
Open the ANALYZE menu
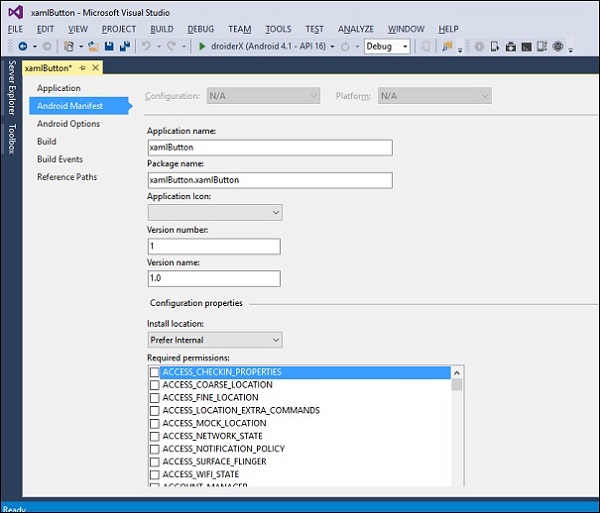pos(355,29)
